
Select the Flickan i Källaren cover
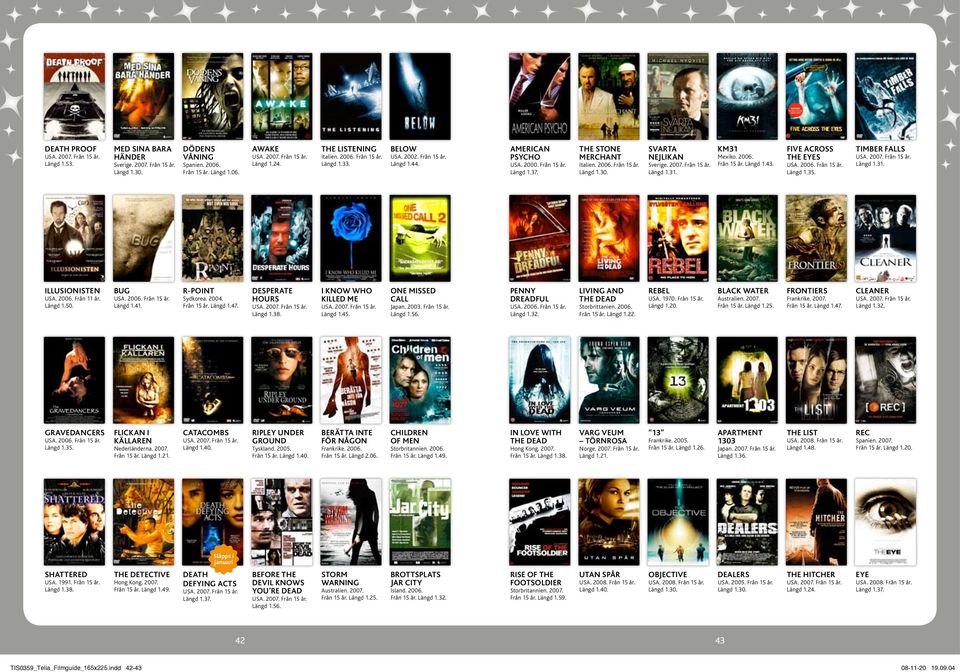143,380
